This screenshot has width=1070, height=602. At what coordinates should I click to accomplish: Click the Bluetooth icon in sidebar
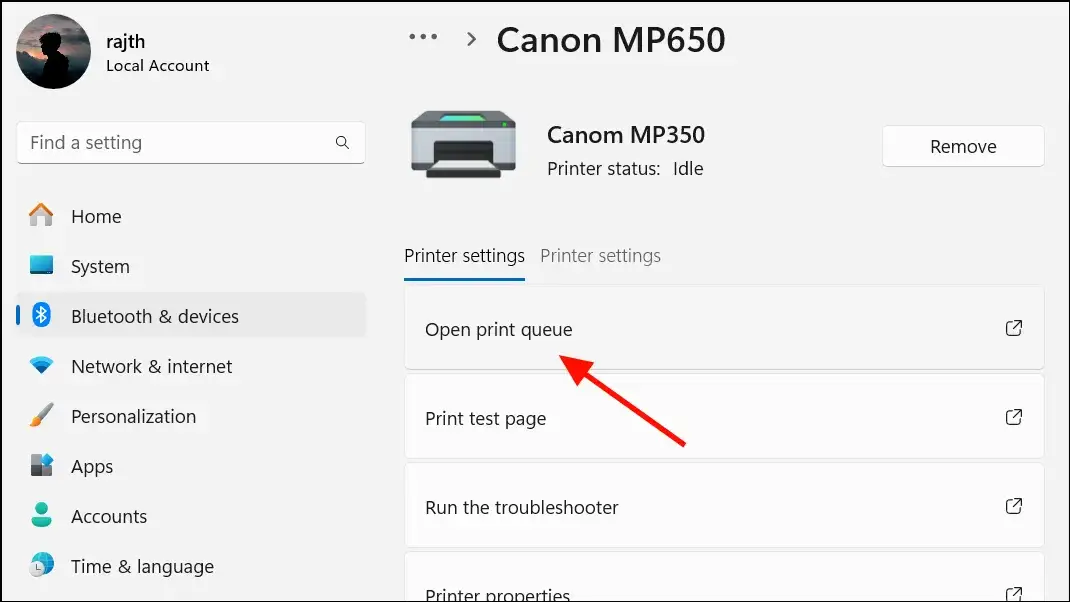pos(41,315)
